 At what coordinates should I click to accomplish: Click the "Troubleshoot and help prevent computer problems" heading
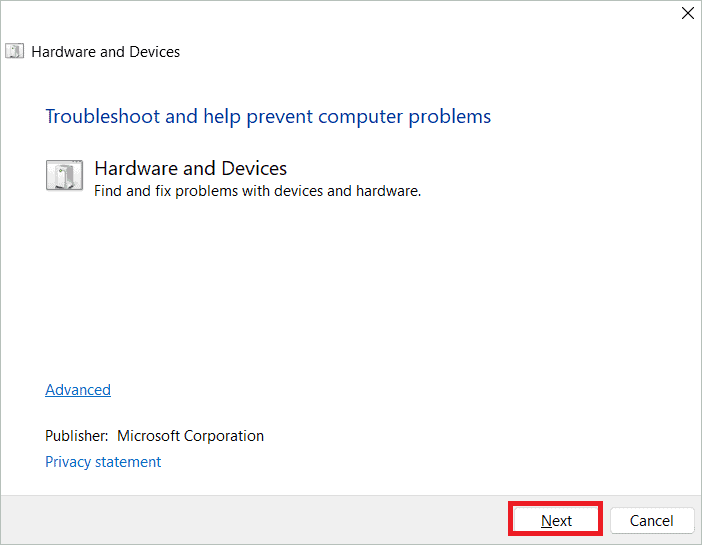[x=268, y=116]
